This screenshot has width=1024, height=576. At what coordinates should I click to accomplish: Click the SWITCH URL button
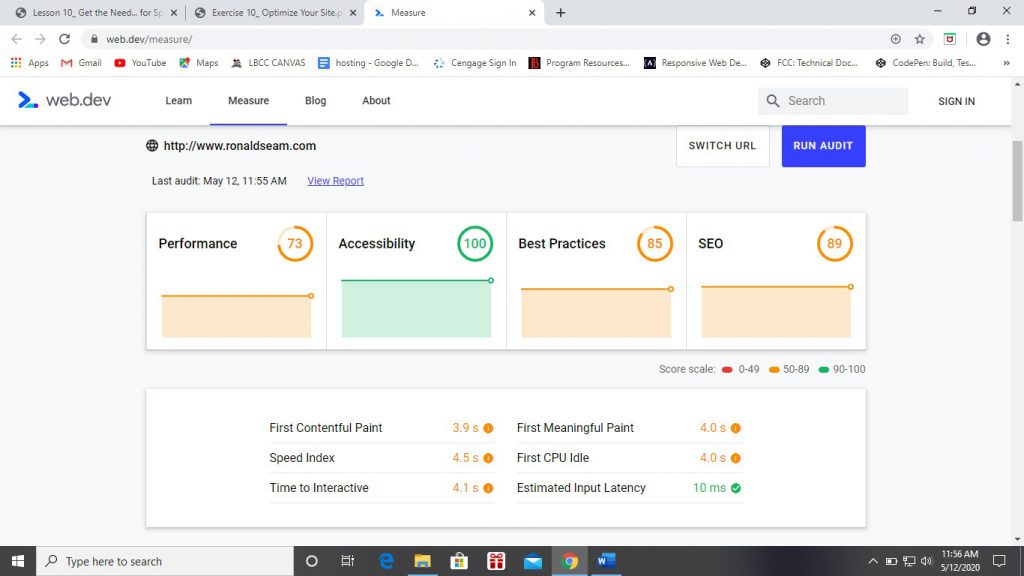click(x=722, y=146)
